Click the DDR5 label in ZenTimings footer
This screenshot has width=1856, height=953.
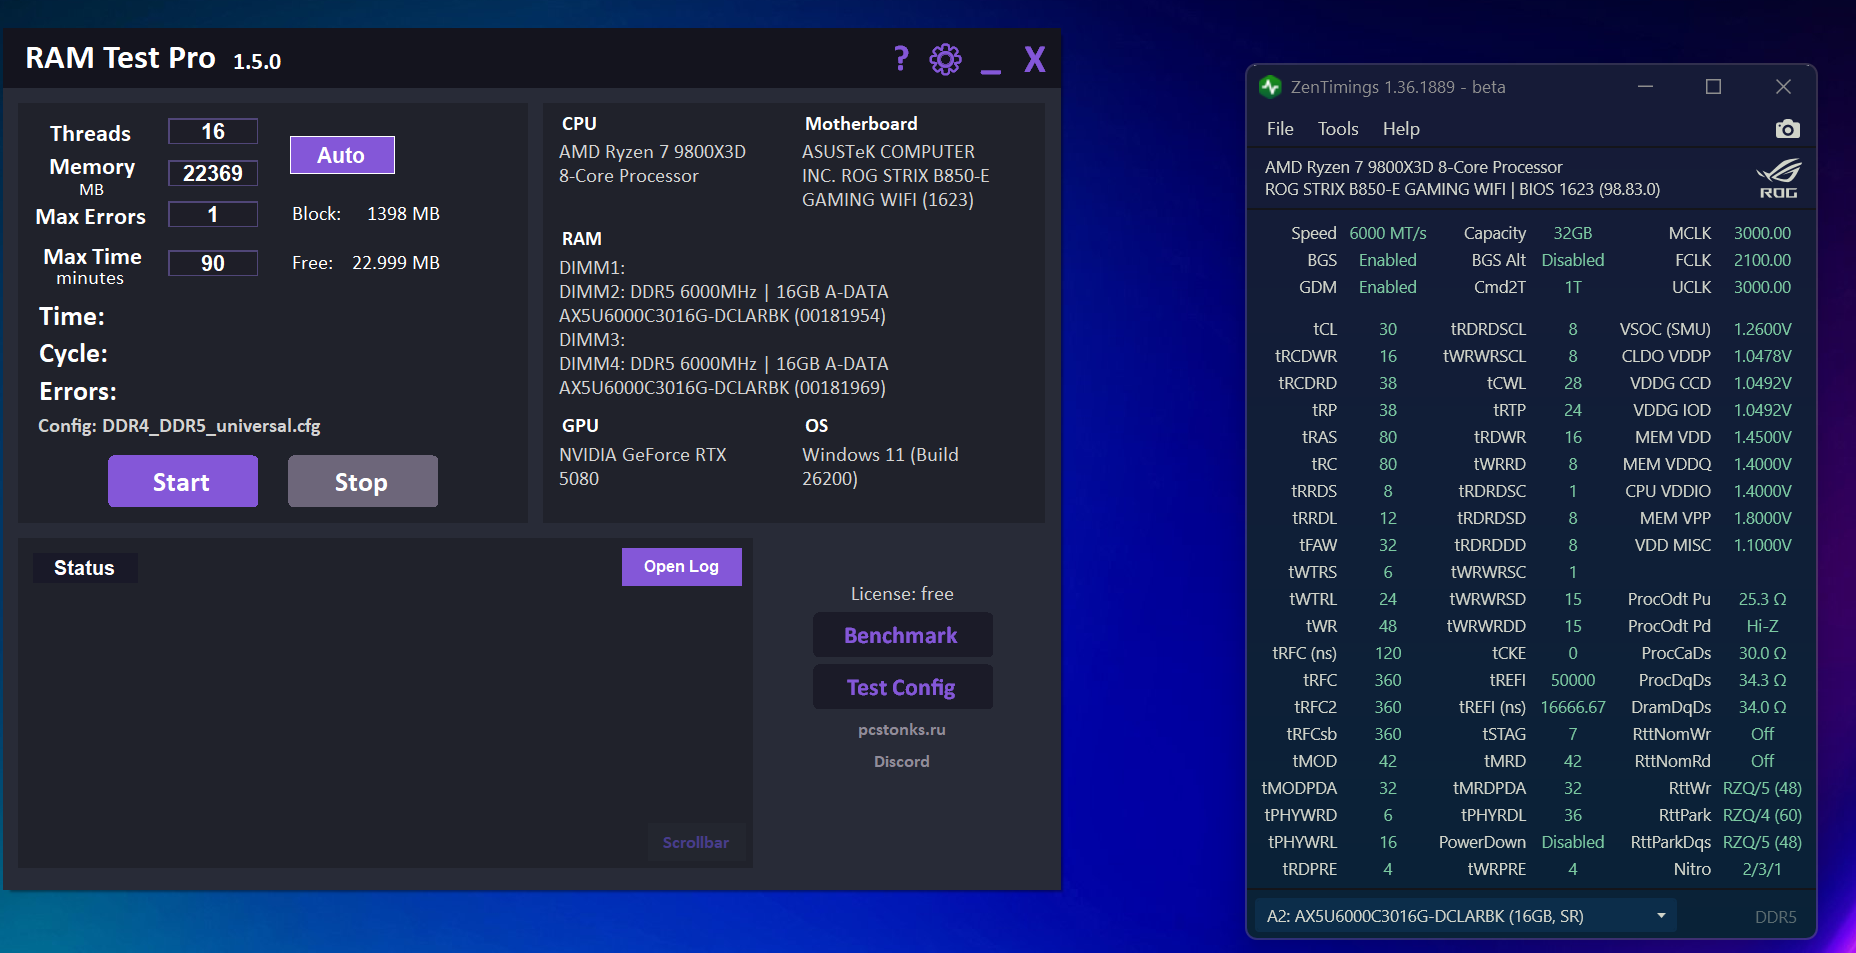(1776, 917)
